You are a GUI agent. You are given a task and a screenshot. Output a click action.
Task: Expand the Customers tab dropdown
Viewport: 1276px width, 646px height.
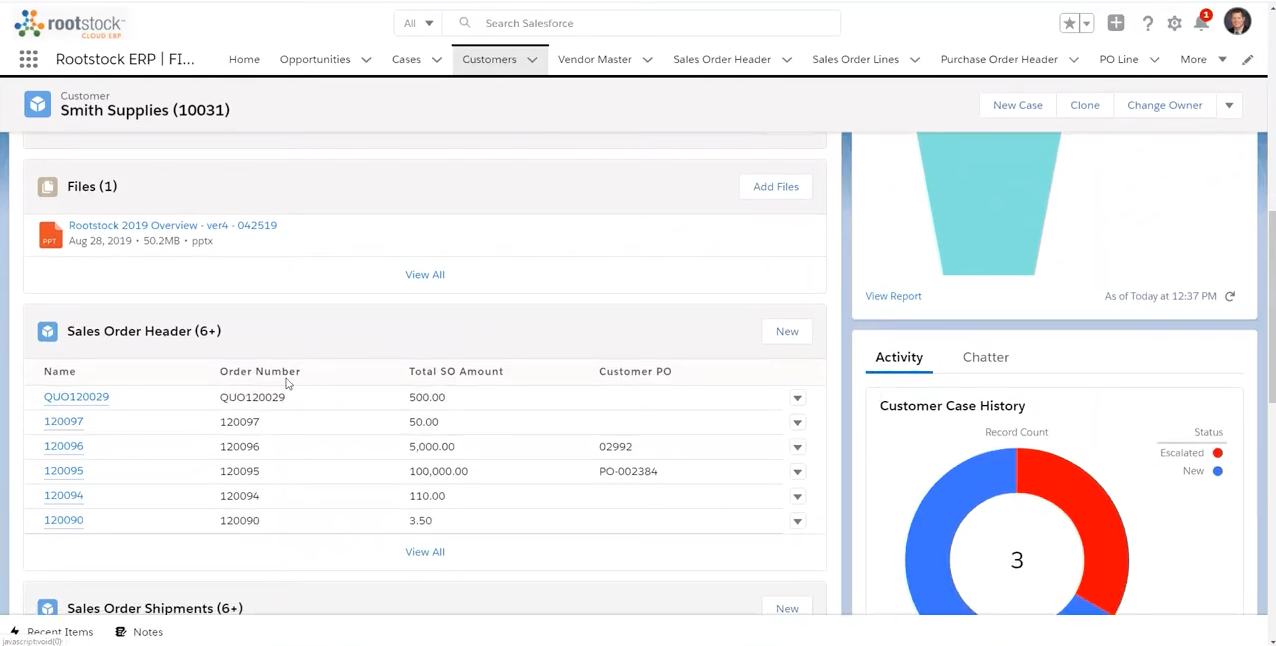click(x=532, y=59)
